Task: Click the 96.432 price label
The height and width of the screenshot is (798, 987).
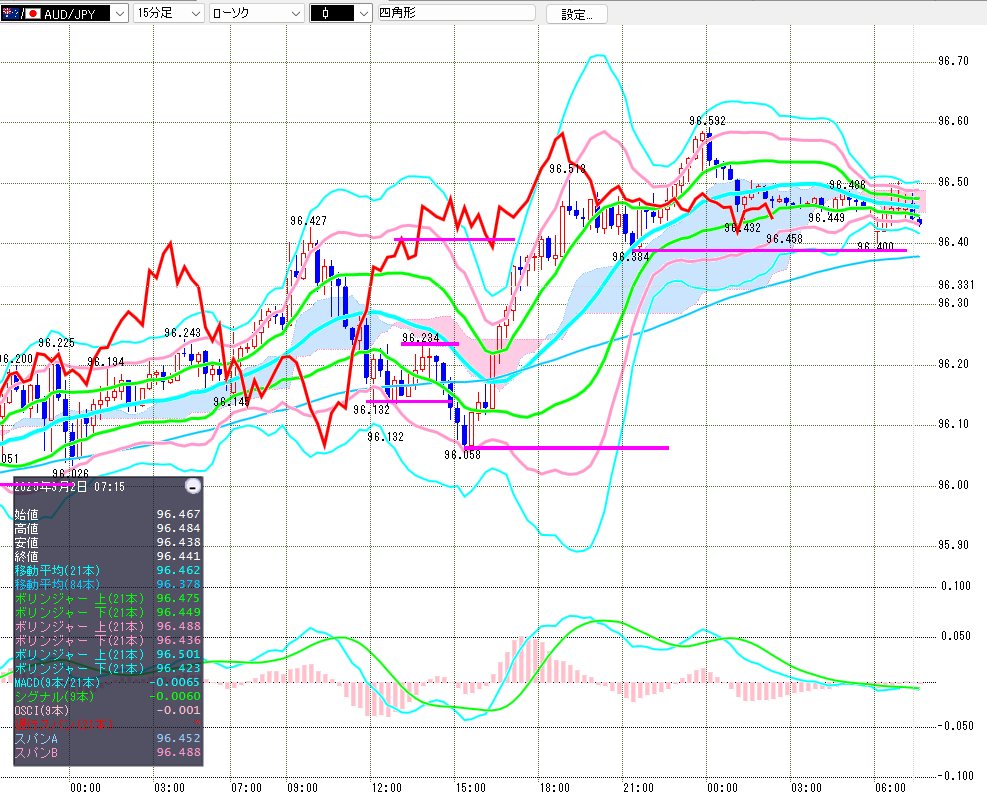Action: coord(742,228)
